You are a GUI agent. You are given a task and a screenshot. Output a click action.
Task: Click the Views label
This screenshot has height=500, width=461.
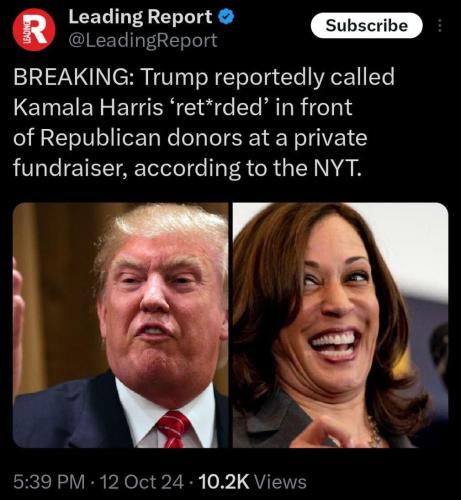click(x=280, y=482)
